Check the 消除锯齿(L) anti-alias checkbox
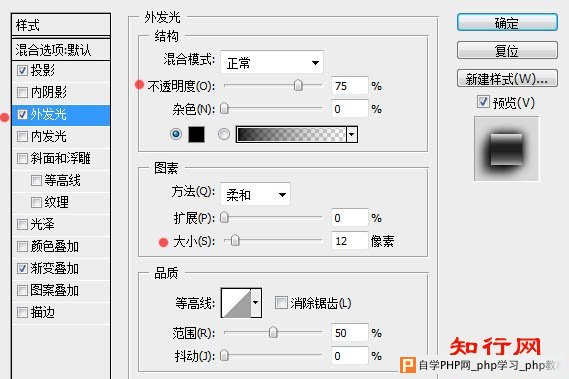The height and width of the screenshot is (379, 569). pos(281,302)
